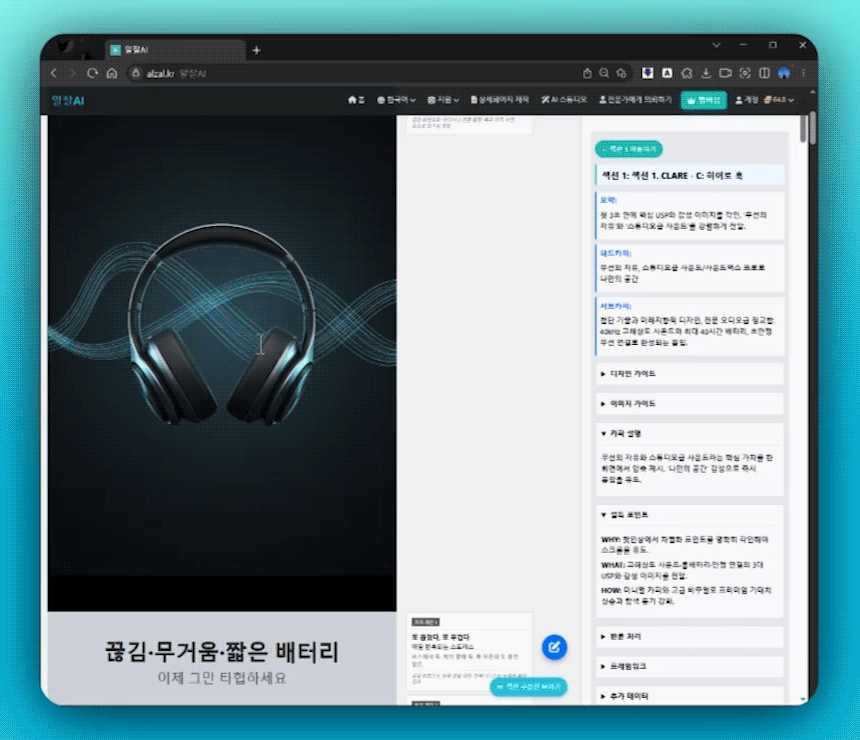Open AI 스튜디오 from the navigation bar

pos(564,100)
